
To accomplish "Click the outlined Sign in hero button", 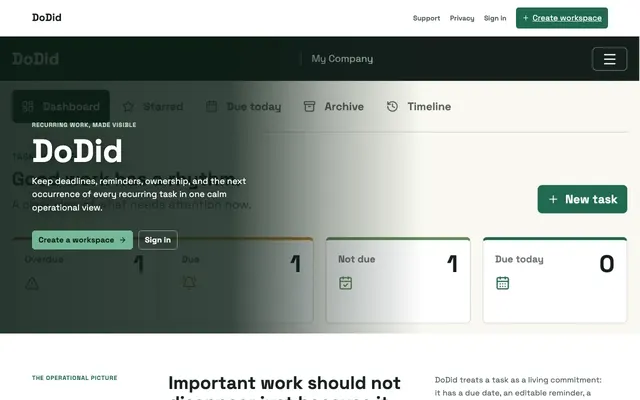I will [158, 240].
